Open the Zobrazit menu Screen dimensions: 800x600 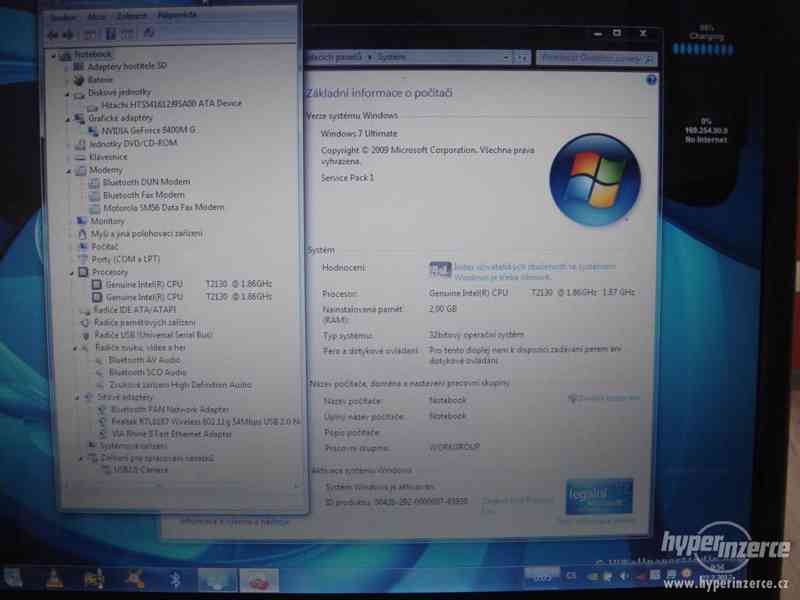pyautogui.click(x=131, y=16)
